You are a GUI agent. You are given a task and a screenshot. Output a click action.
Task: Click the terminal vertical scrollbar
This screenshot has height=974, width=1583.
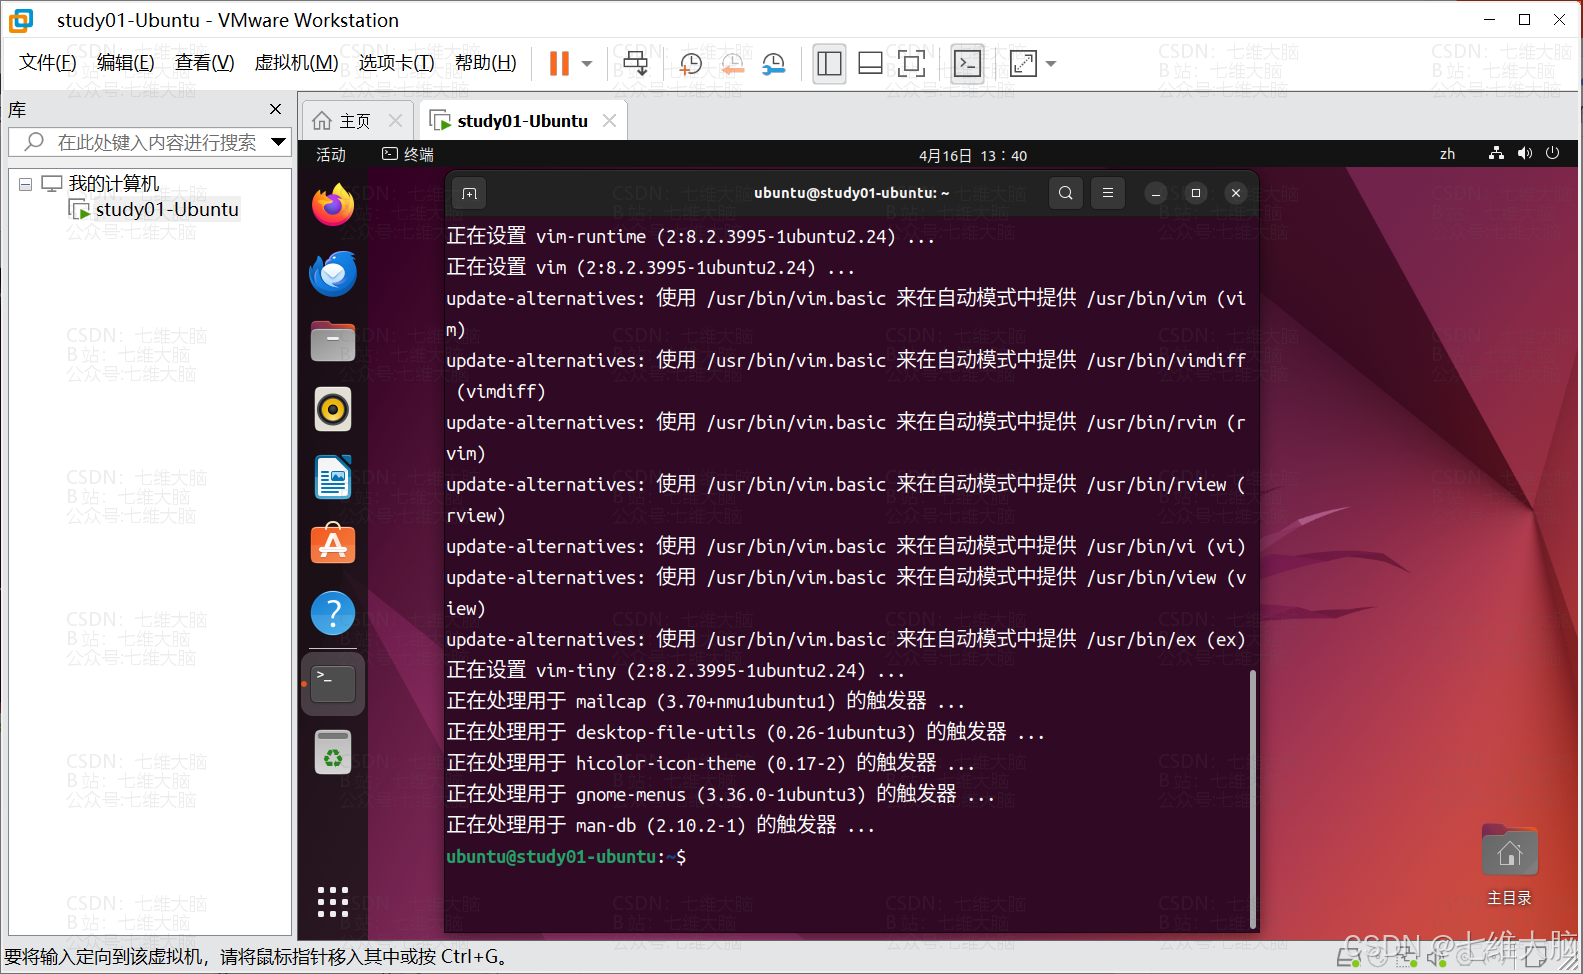1252,798
